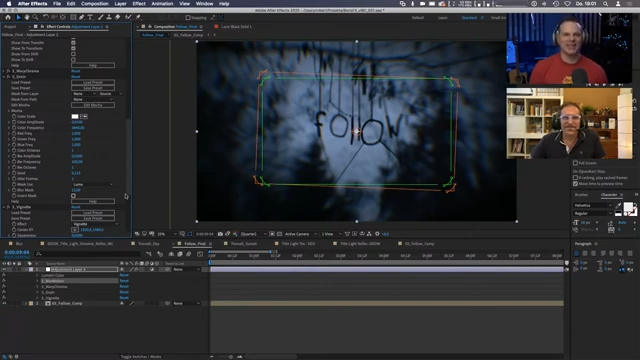Viewport: 640px width, 360px height.
Task: Click the timeline Motion Blur enable icon
Action: click(189, 254)
